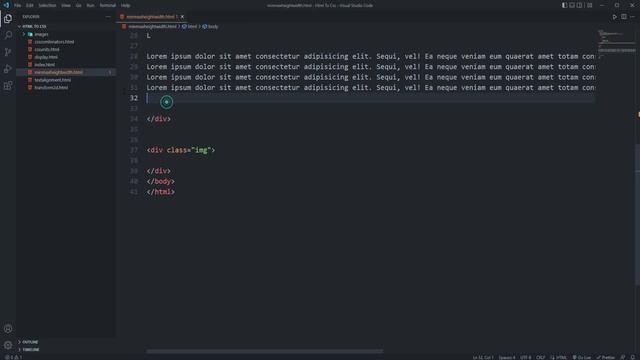Click Ln 32, Col 1 cursor position

pos(483,357)
